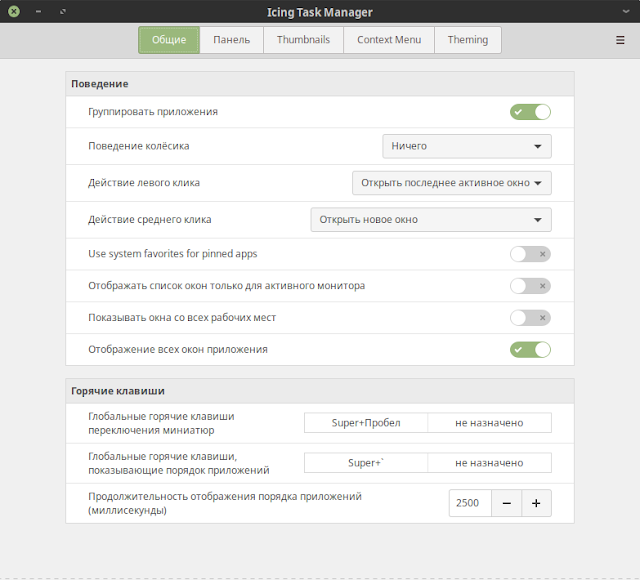The height and width of the screenshot is (580, 640).
Task: Decrease duration with the minus button
Action: pos(507,503)
